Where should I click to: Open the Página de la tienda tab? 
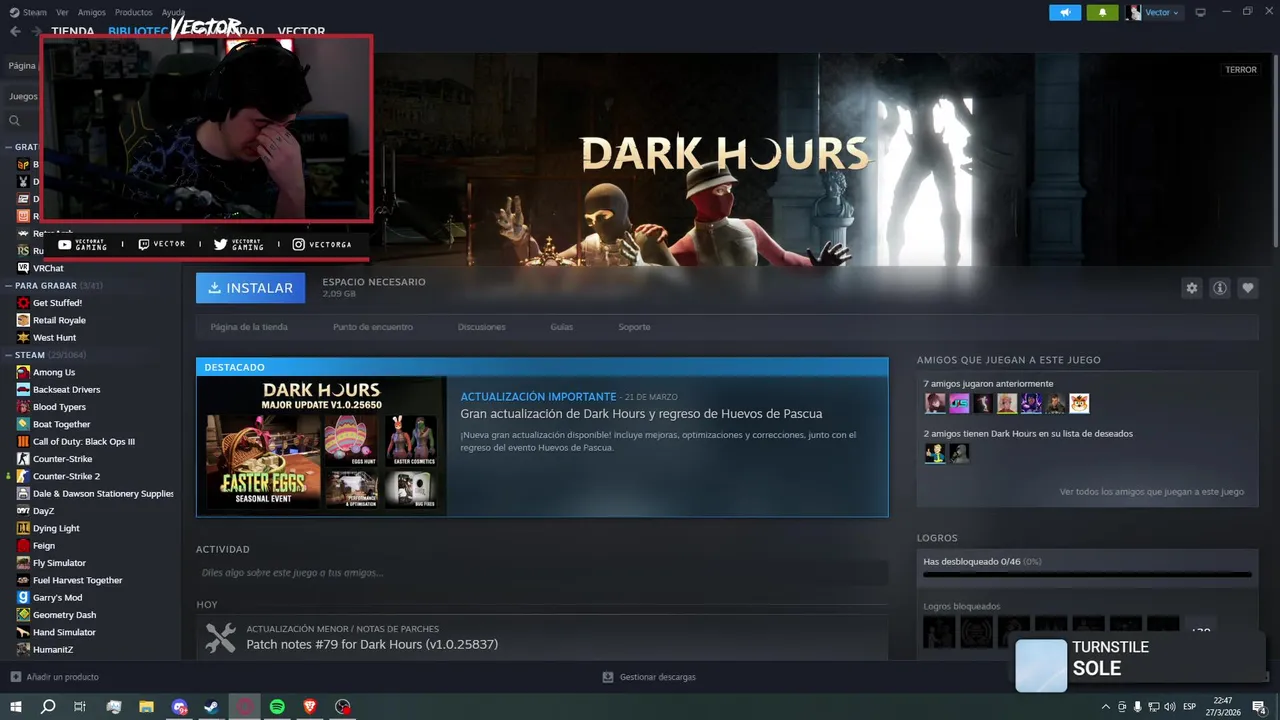pos(249,327)
